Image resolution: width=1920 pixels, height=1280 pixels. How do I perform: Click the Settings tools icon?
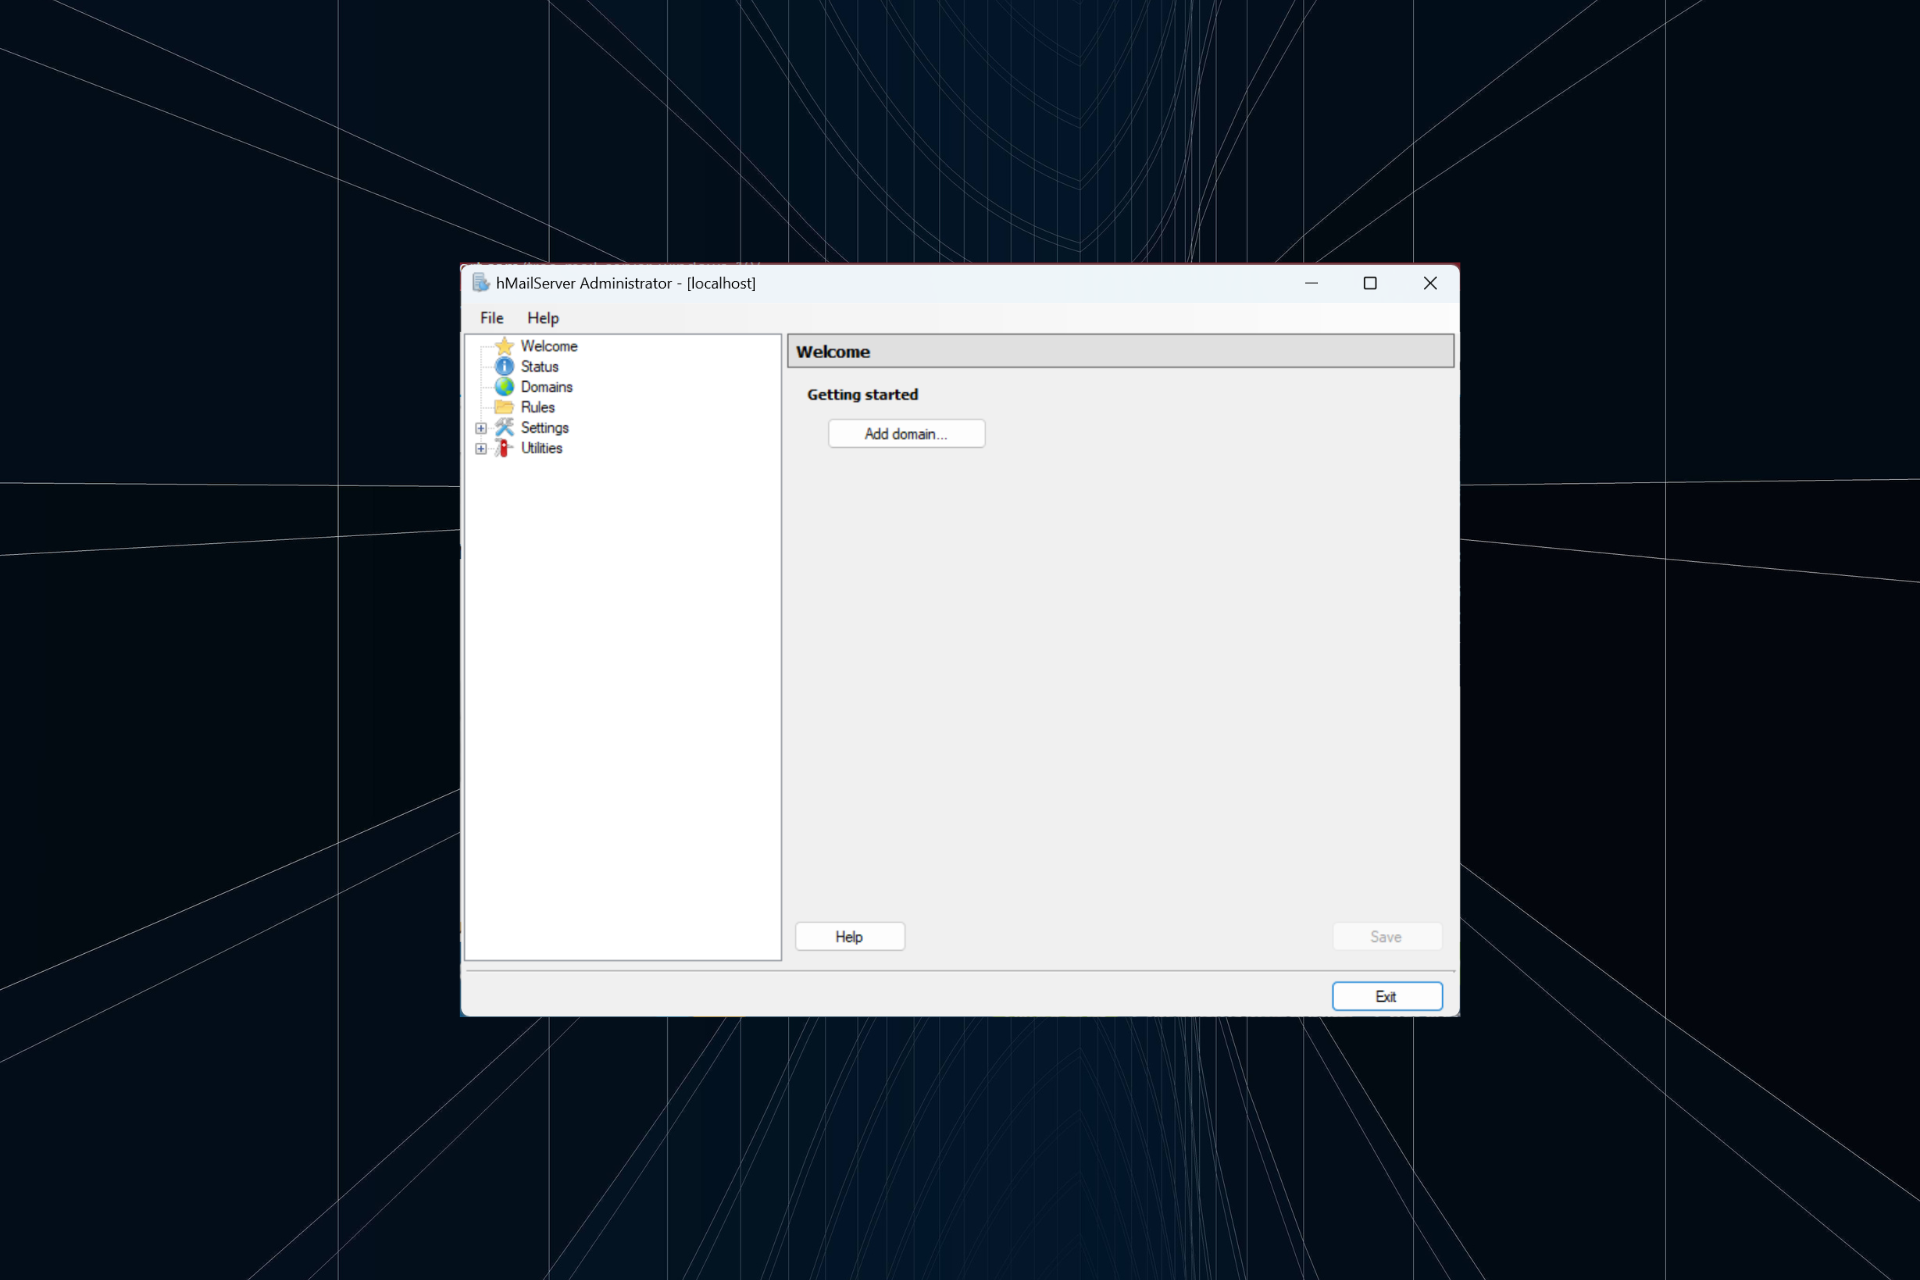tap(504, 428)
